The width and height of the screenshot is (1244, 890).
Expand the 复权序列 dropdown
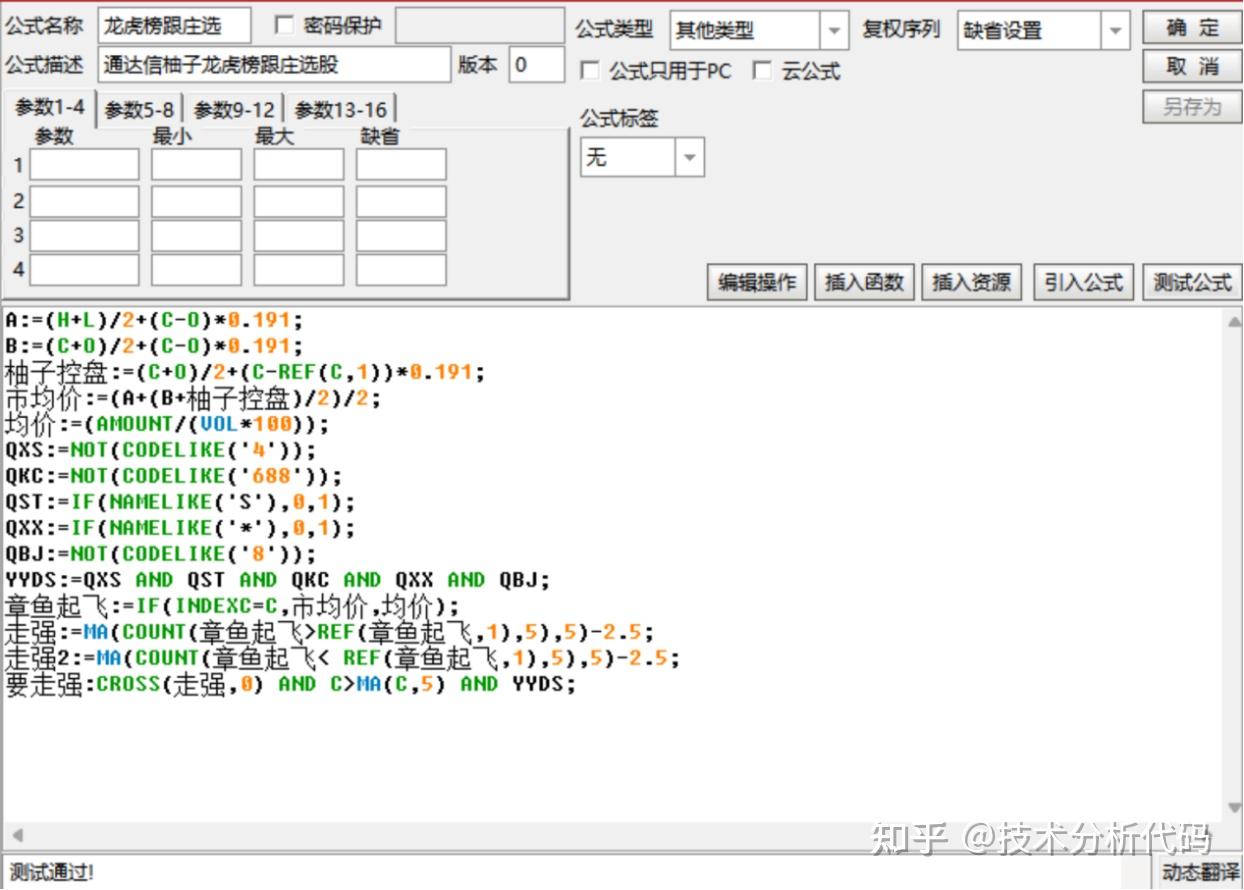point(1116,31)
